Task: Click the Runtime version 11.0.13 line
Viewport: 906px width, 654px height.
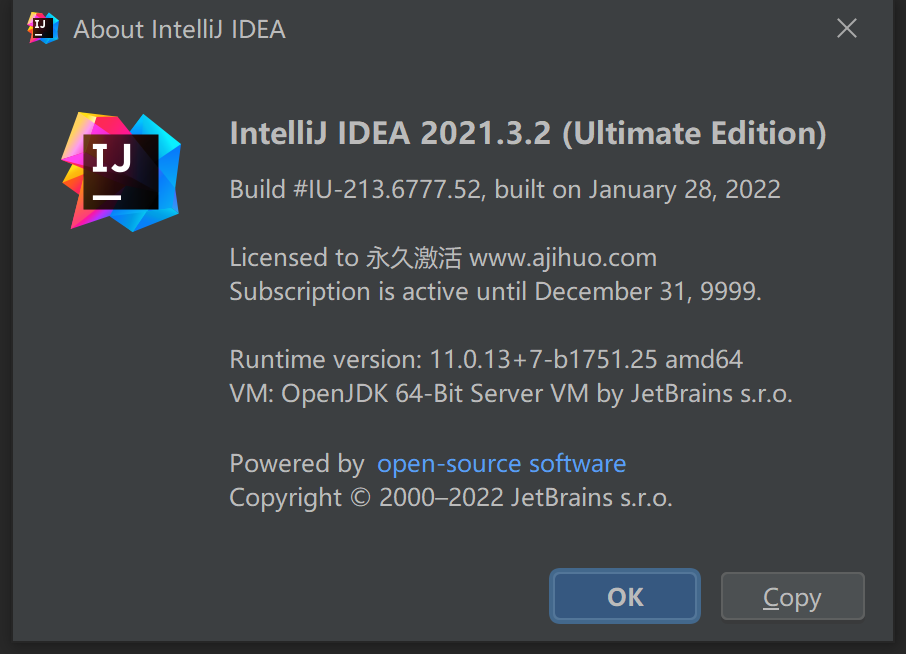Action: pos(486,359)
